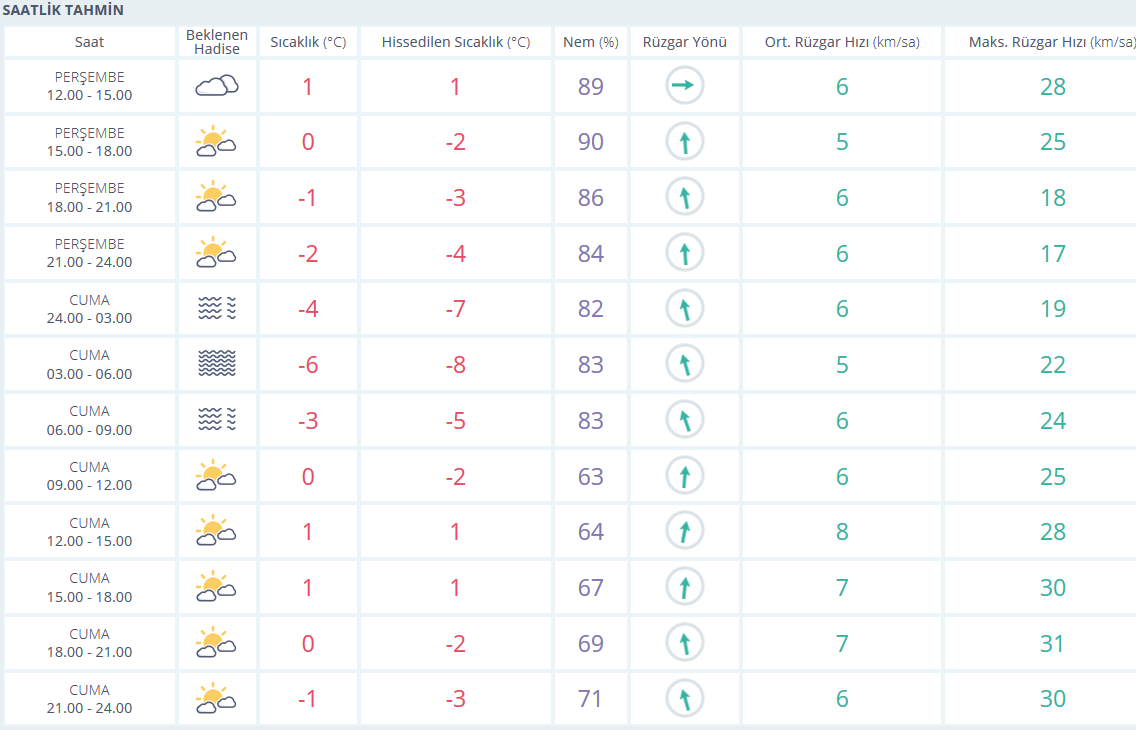The image size is (1136, 730).
Task: Select the mist icon for Cuma 06.00 - 09.00
Action: click(x=216, y=420)
